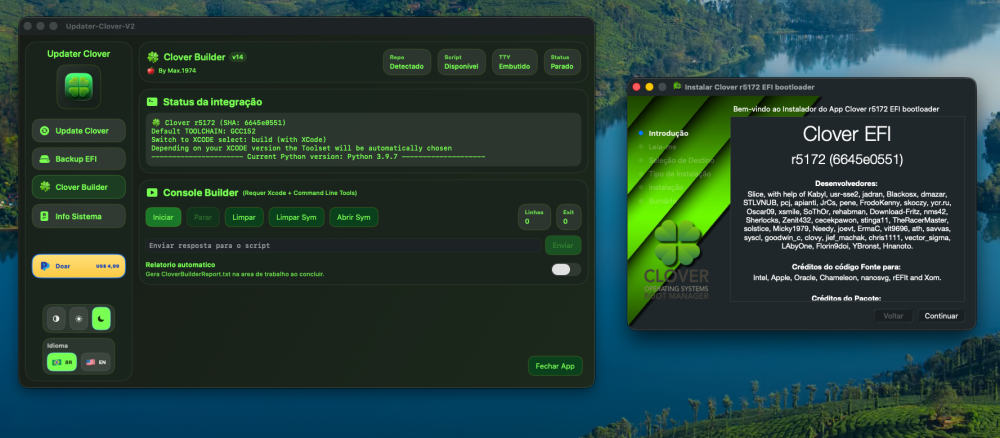Toggle the Relatorio automatico switch

[566, 270]
